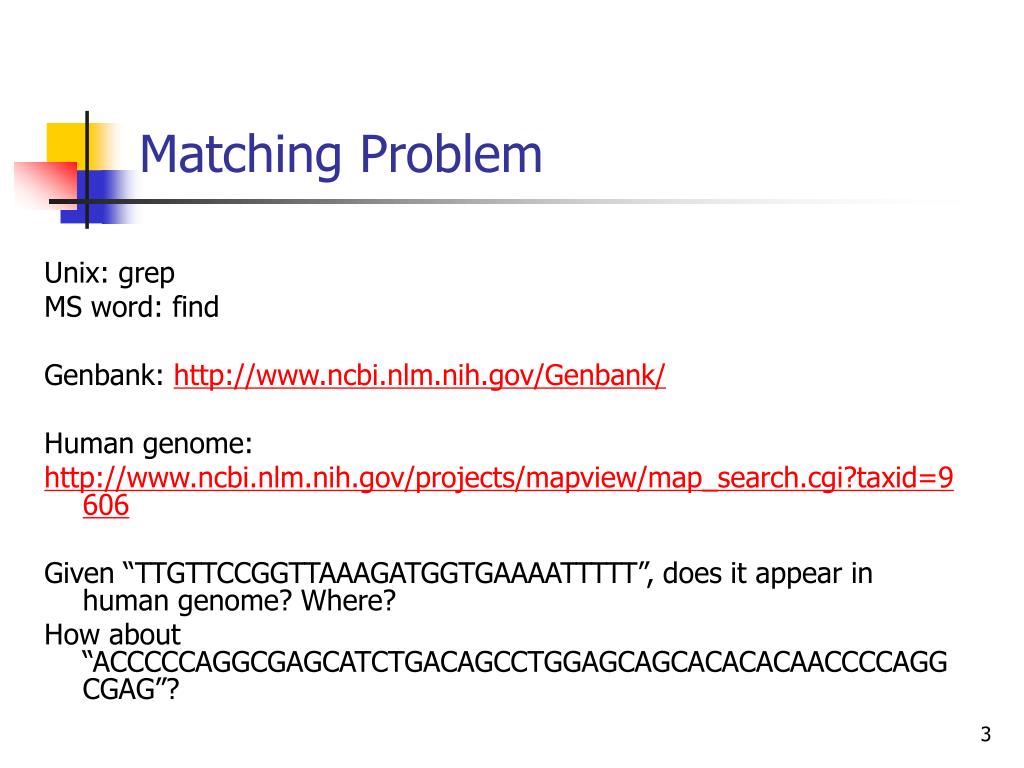Click the "Genbank:" label text

[104, 376]
